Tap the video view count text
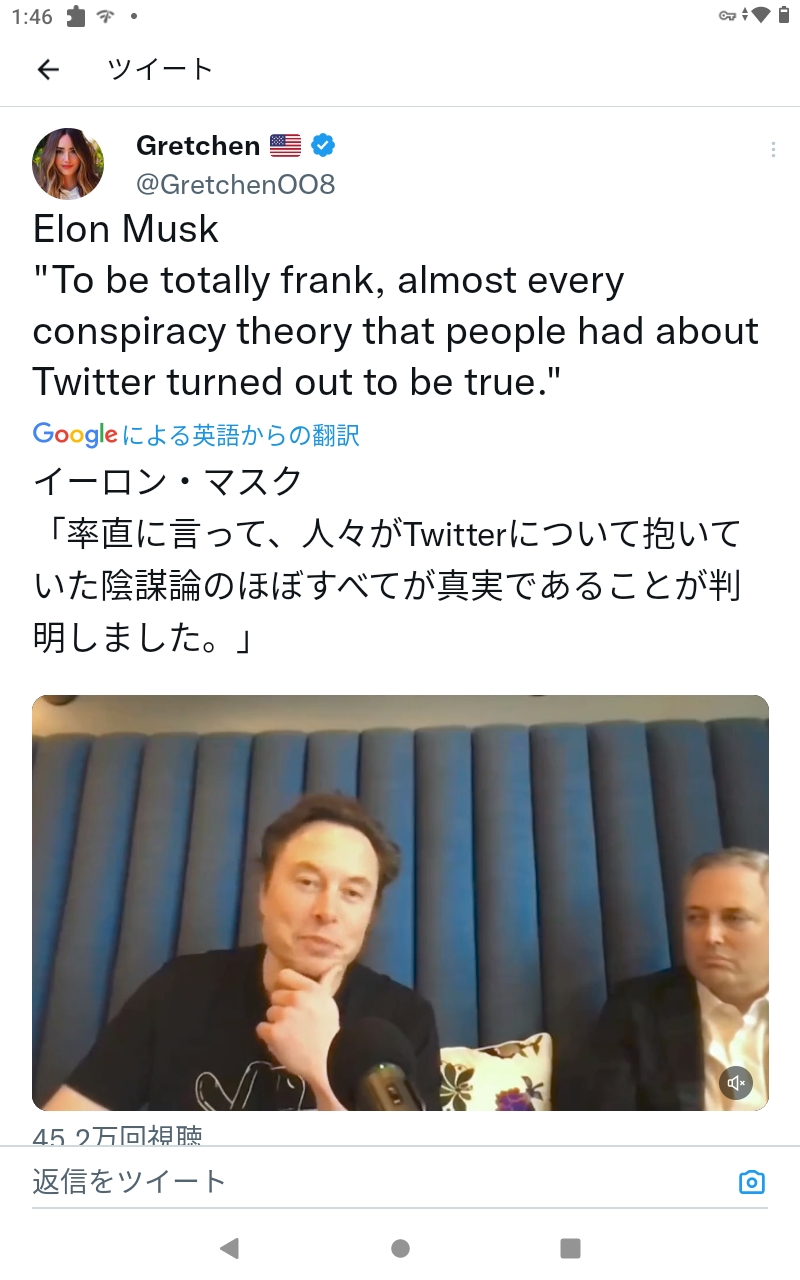This screenshot has height=1280, width=800. pos(117,1136)
